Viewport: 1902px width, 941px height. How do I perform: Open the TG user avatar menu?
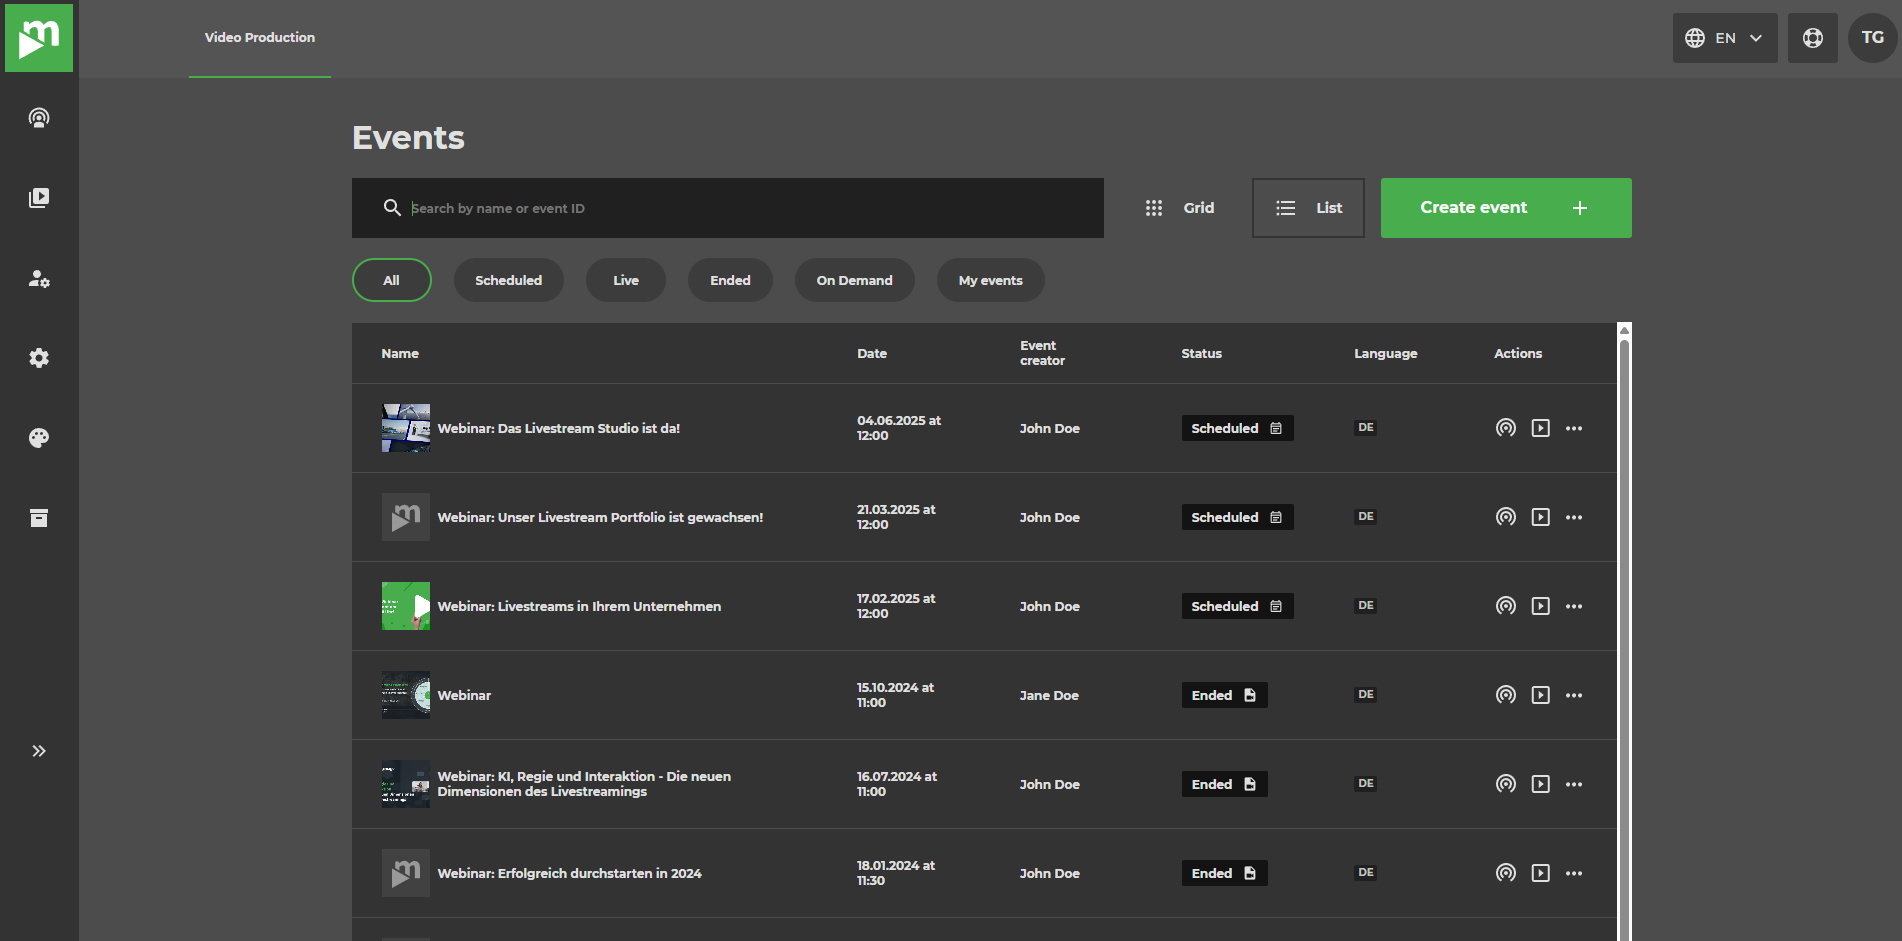coord(1873,38)
